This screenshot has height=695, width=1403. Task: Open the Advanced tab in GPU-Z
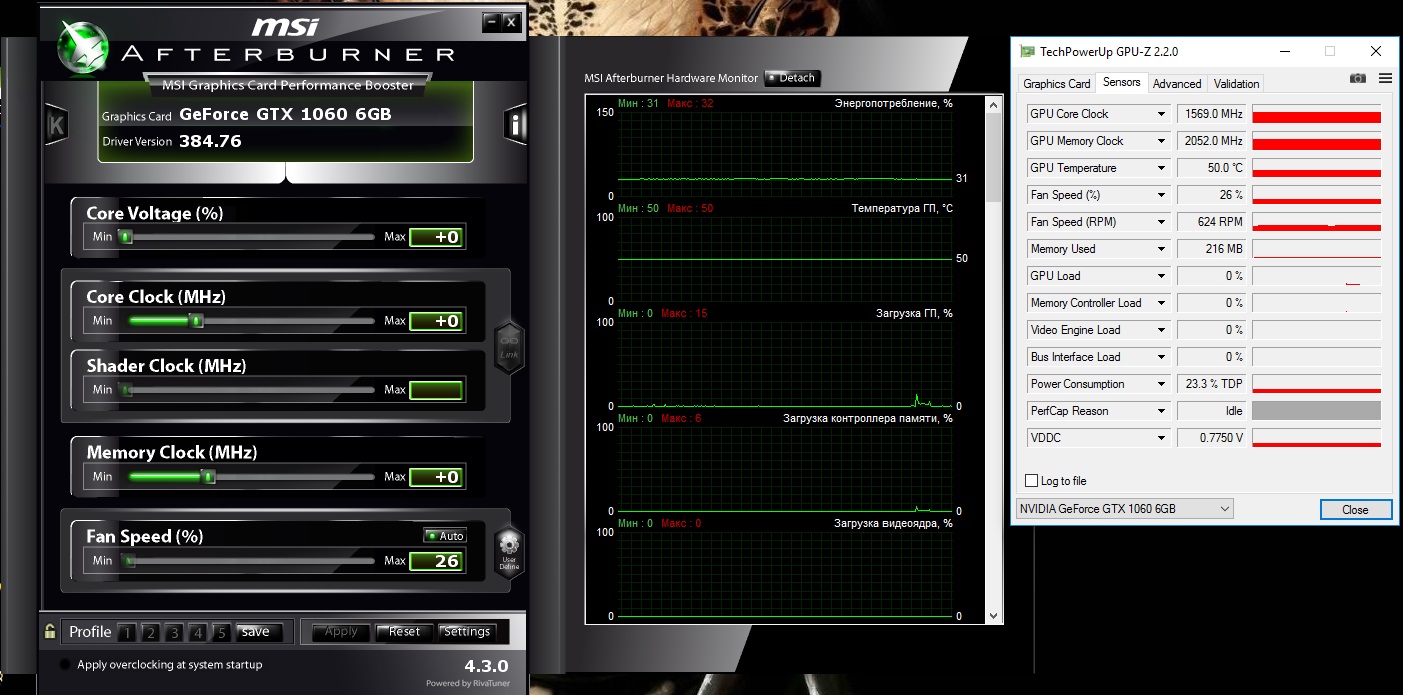click(x=1177, y=84)
